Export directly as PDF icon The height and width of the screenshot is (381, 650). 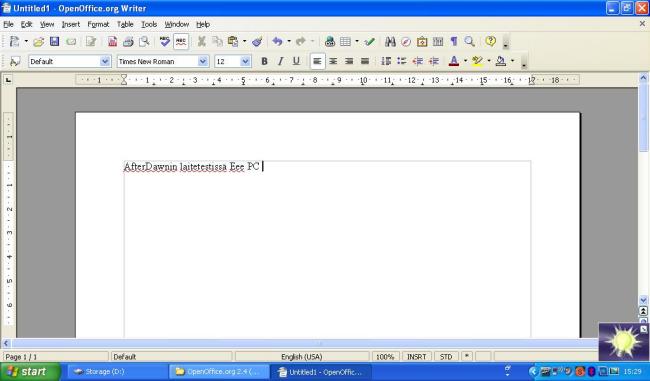(112, 41)
